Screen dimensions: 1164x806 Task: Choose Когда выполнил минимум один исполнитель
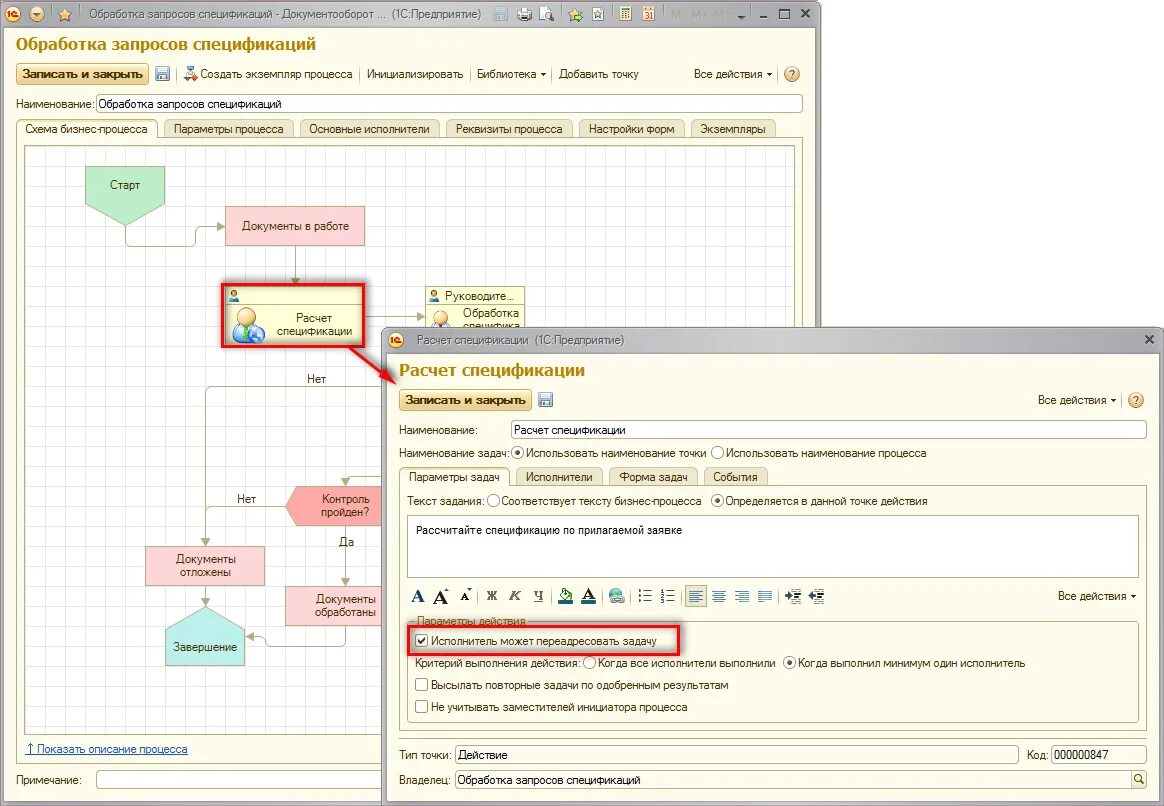(x=790, y=663)
